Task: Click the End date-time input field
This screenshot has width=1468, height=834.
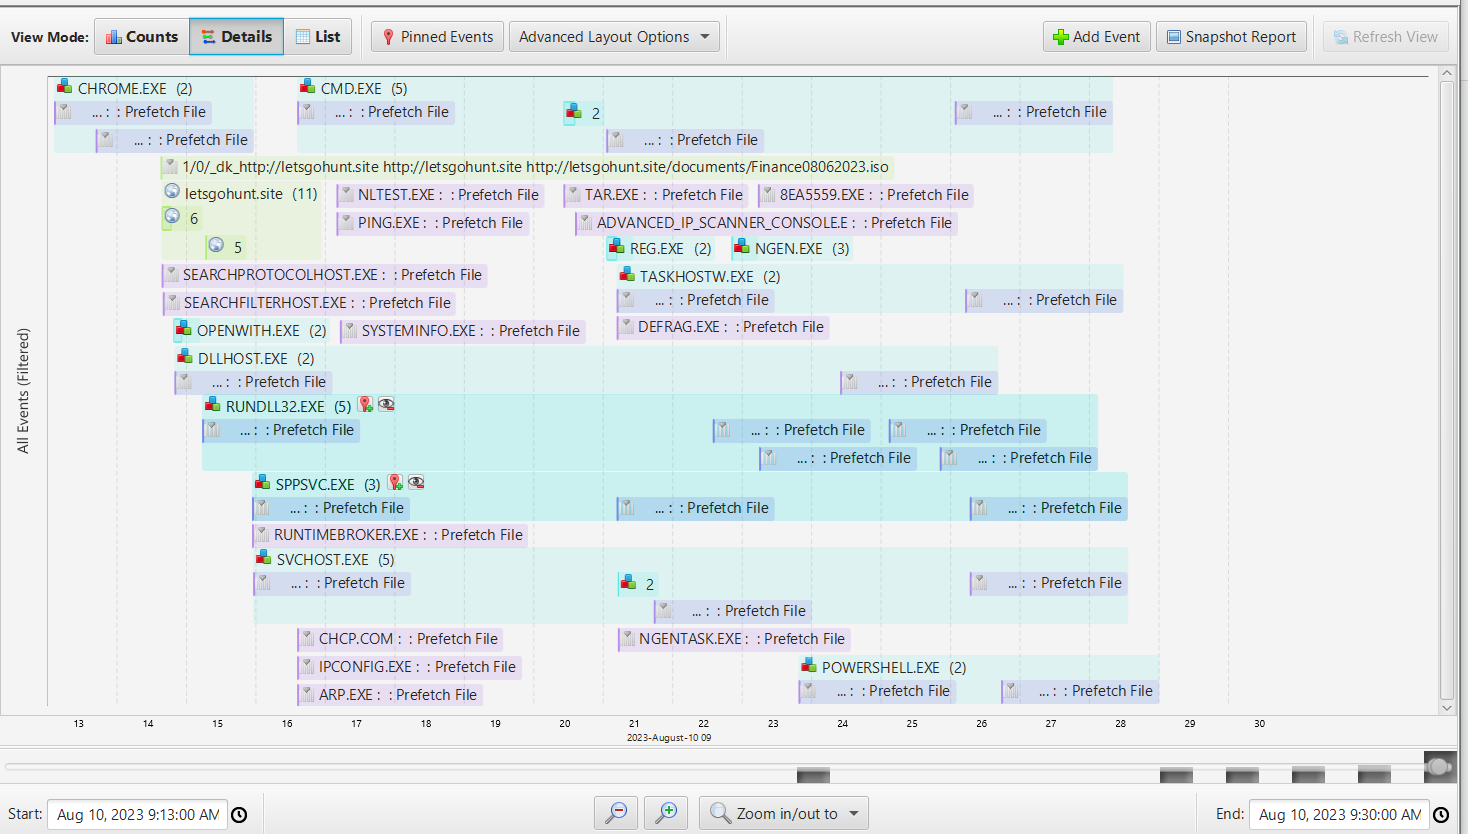Action: (x=1340, y=815)
